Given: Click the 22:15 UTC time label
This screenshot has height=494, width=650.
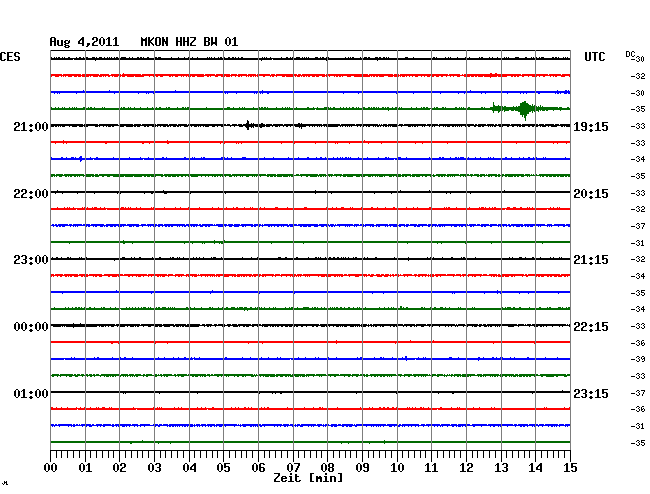Looking at the screenshot, I should [591, 327].
